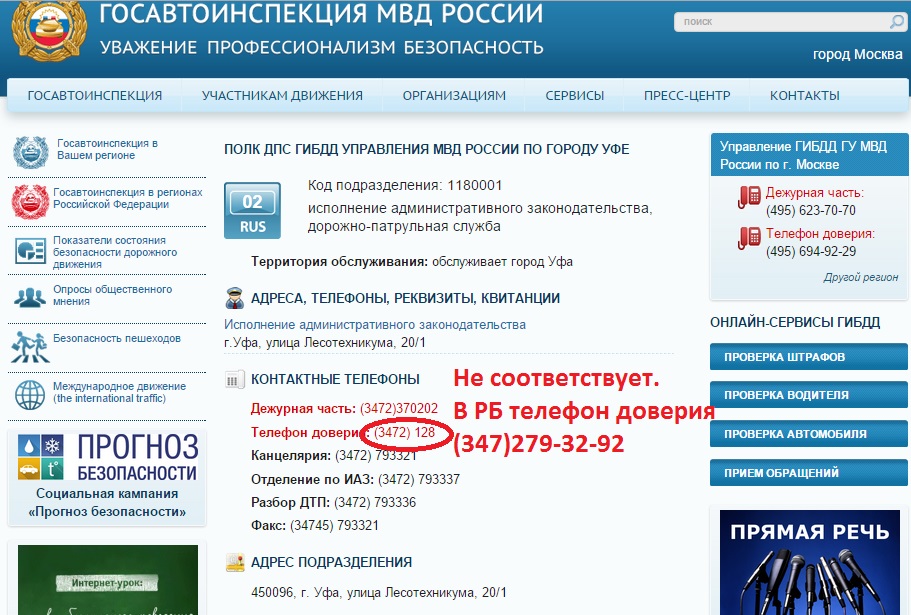Click the red phone icon beside Дежурная часть
911x615 pixels.
(x=749, y=197)
